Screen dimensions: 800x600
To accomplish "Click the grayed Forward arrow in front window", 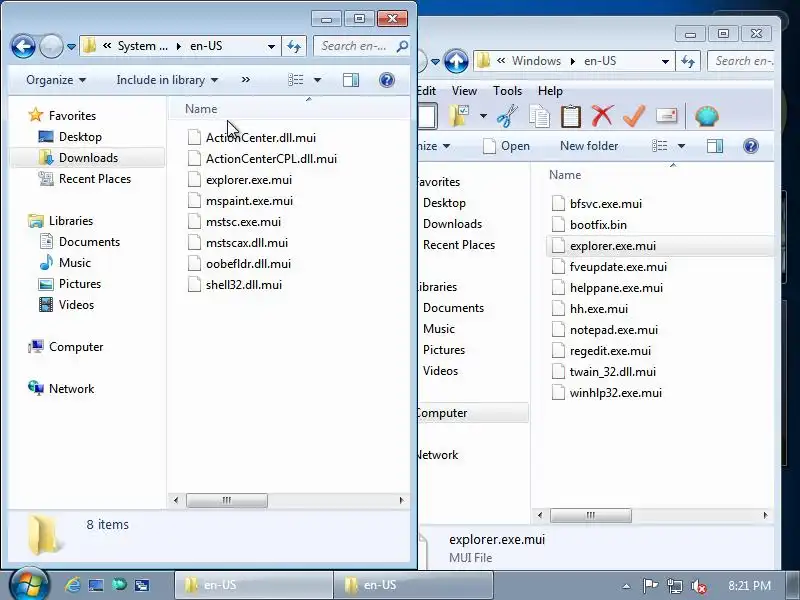I will tap(51, 46).
